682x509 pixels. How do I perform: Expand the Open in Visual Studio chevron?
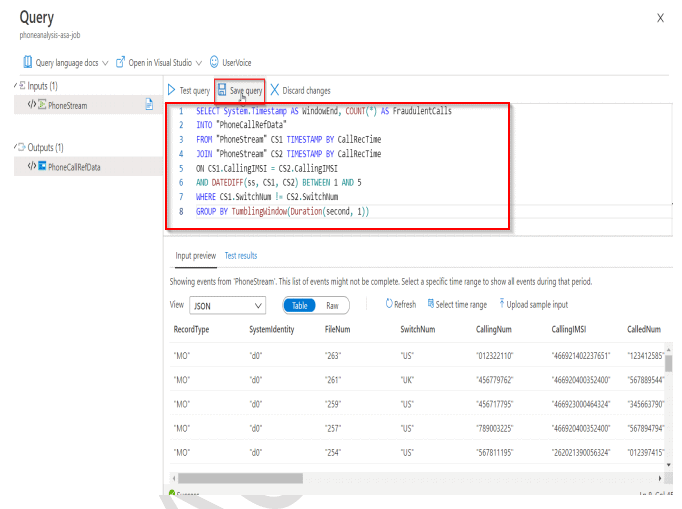point(199,63)
